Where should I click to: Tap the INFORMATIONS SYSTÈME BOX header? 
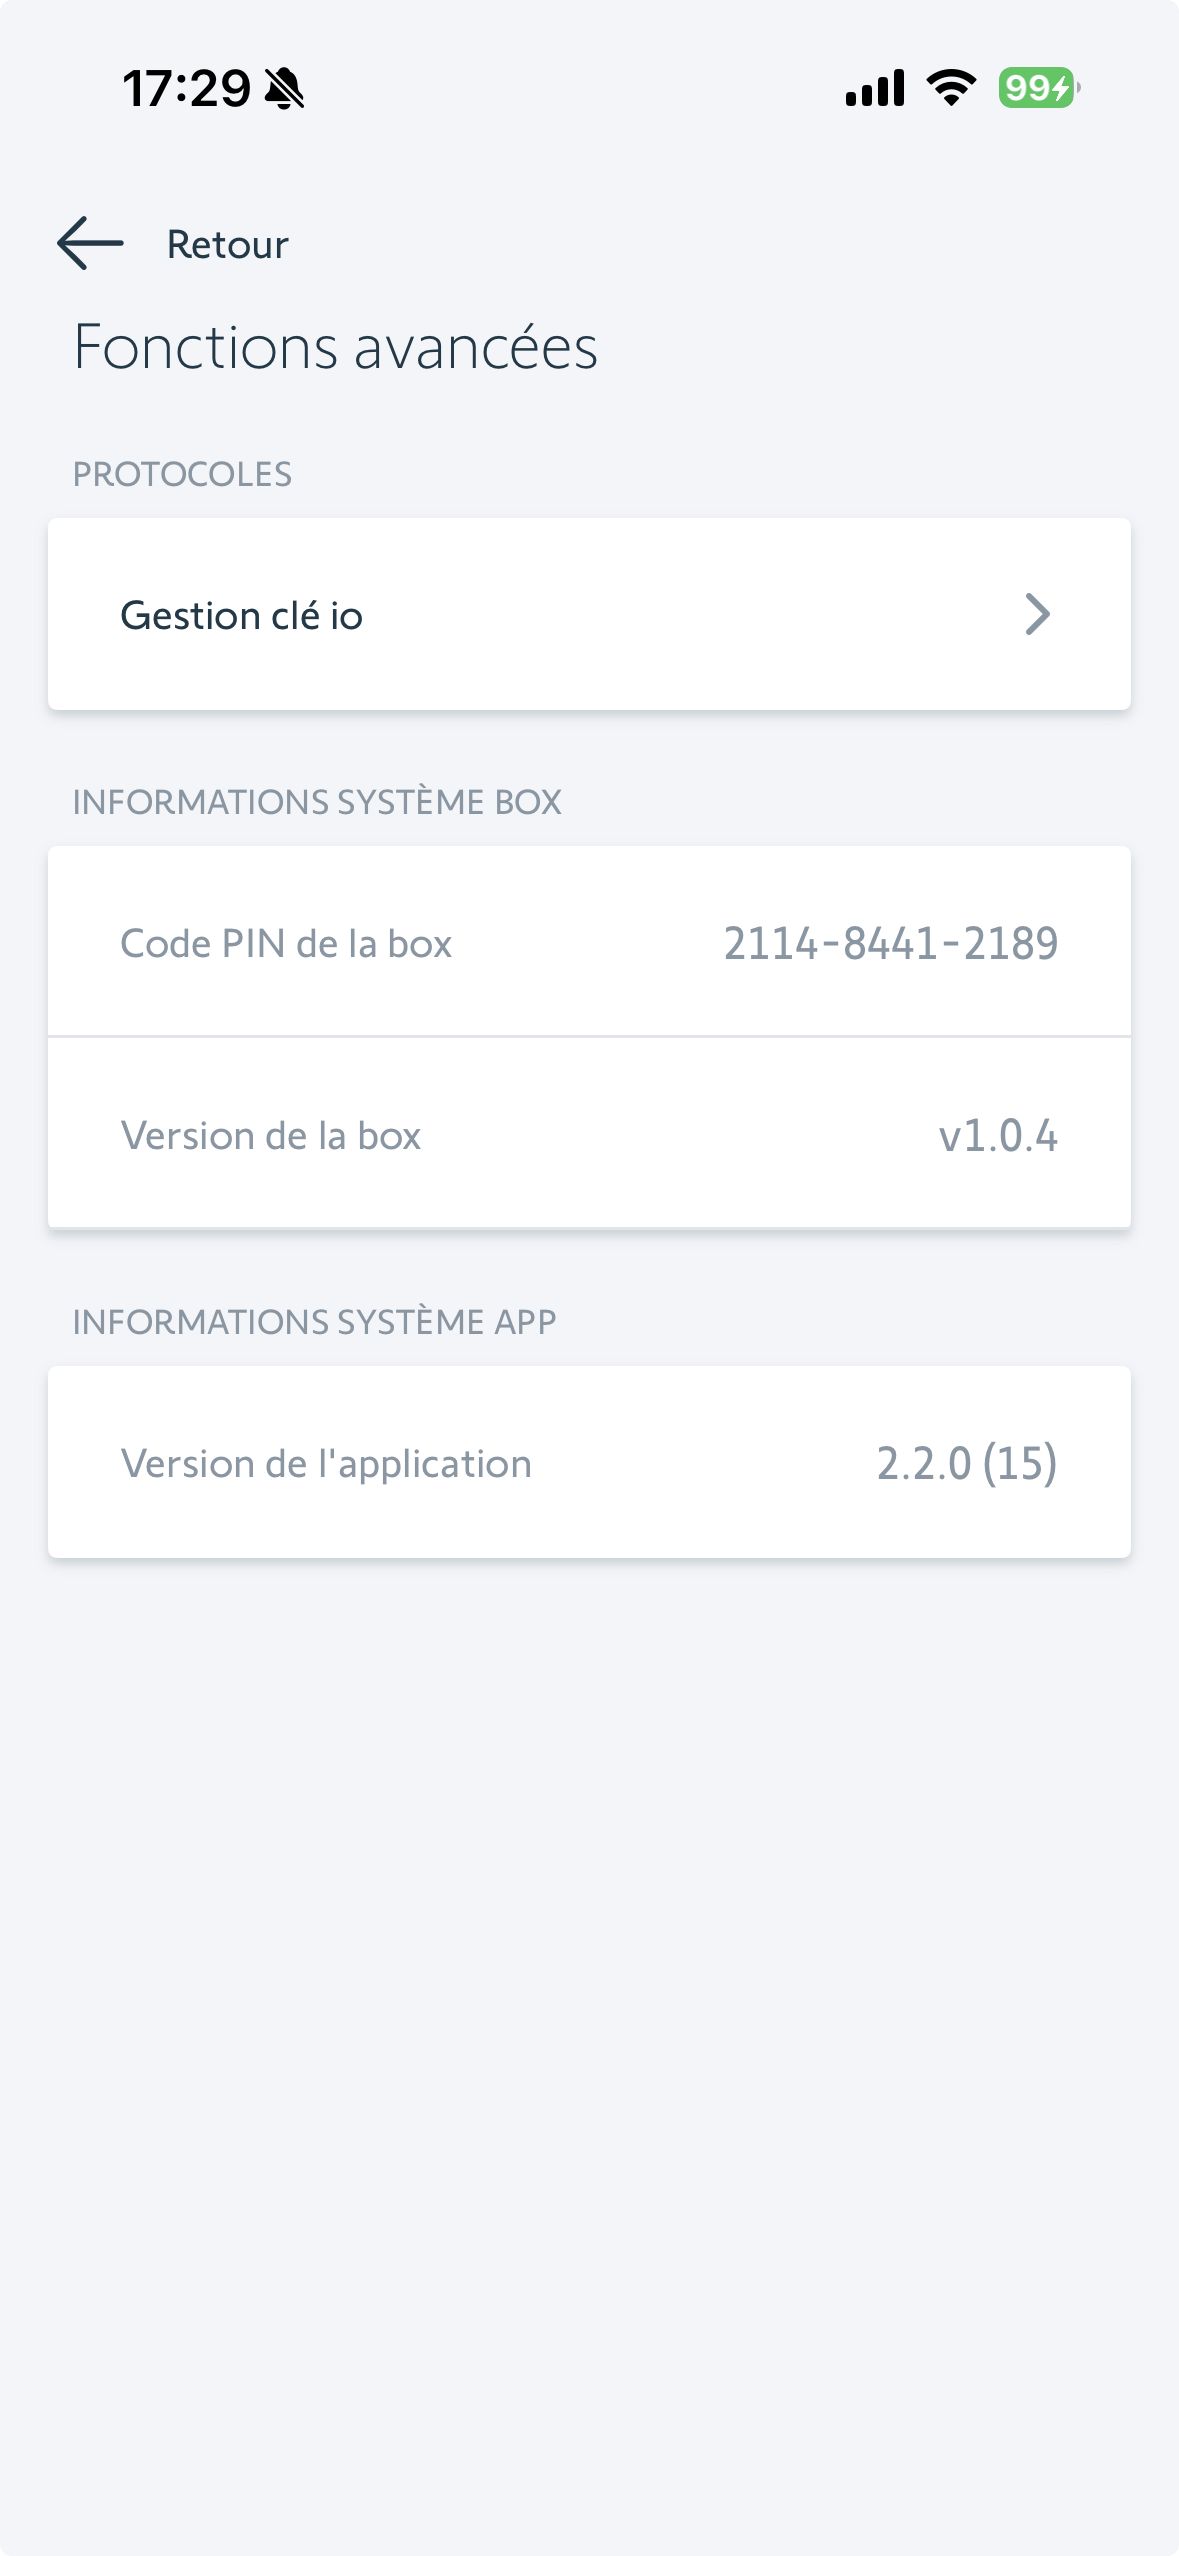(x=317, y=802)
